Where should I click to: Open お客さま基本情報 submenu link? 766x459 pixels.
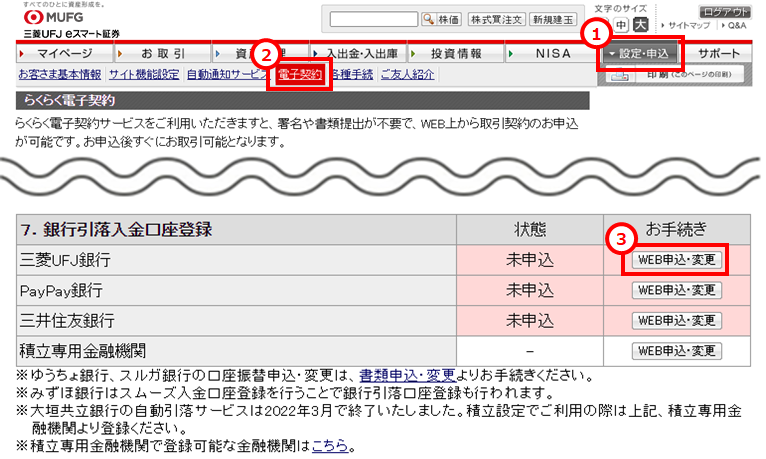coord(60,74)
